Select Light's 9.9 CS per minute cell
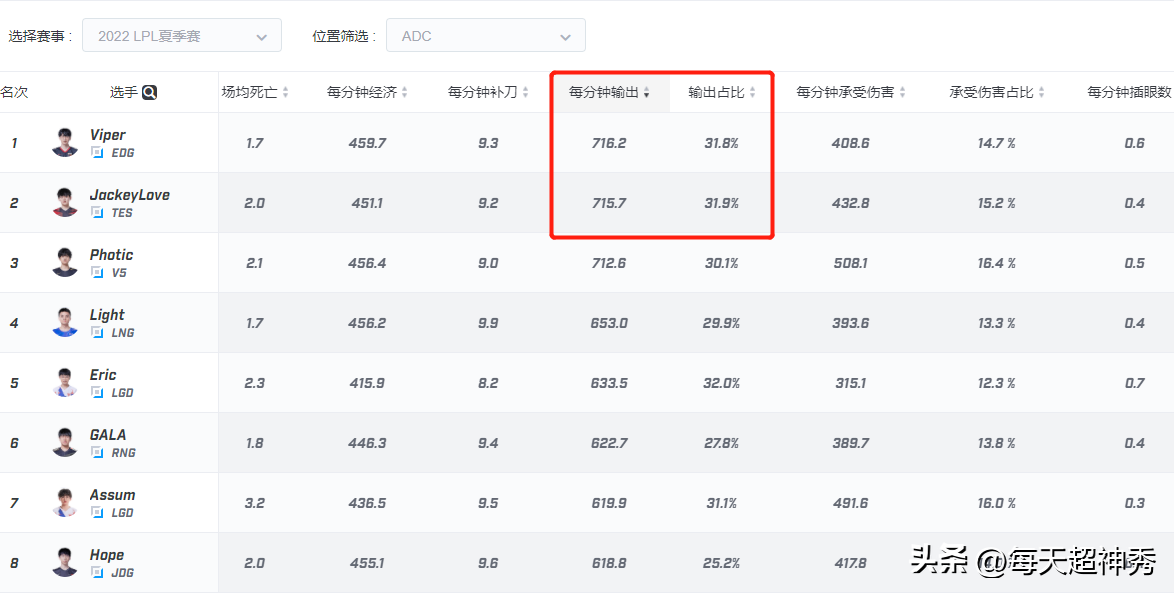The width and height of the screenshot is (1174, 593). point(488,323)
